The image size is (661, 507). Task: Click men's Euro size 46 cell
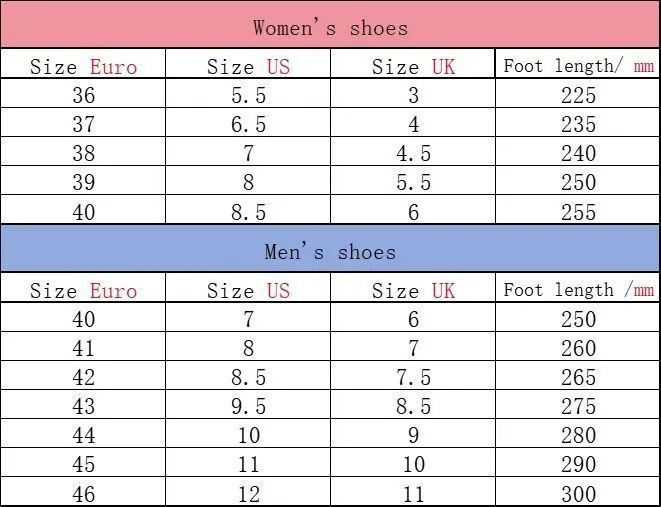pos(83,492)
